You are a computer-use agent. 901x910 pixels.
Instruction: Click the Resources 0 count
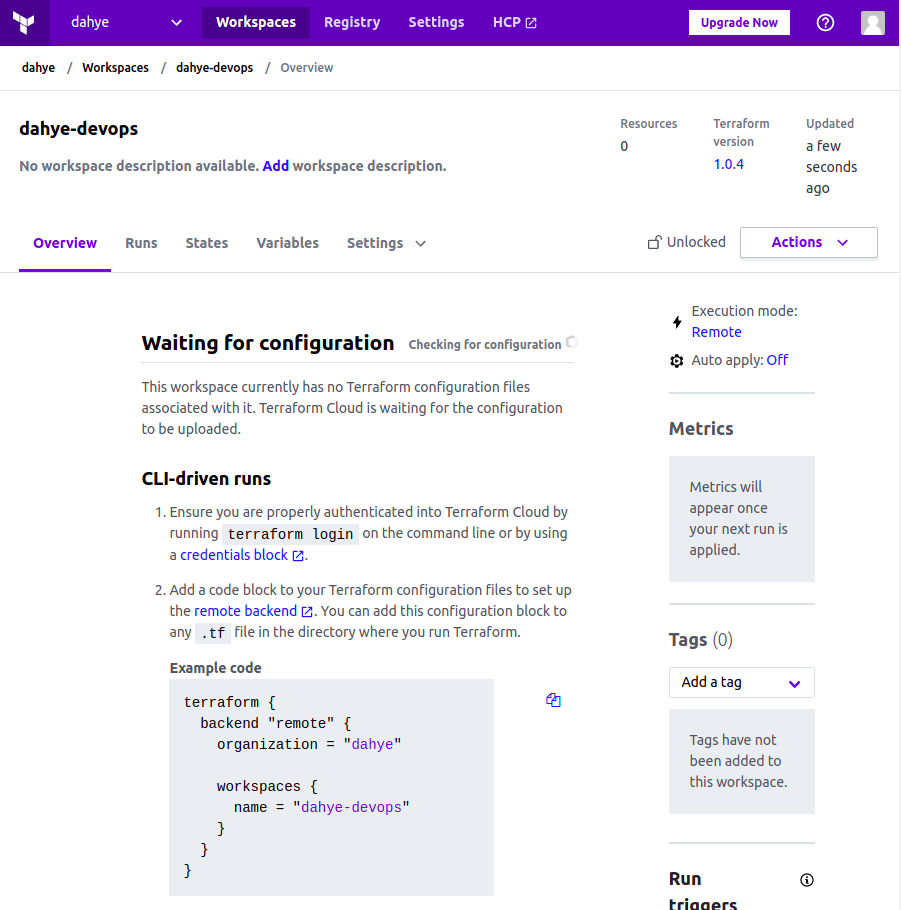[x=624, y=146]
